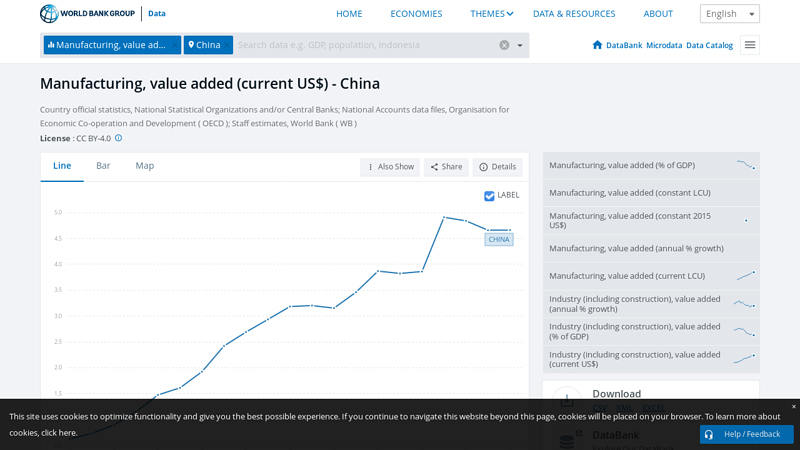Image resolution: width=800 pixels, height=450 pixels.
Task: Expand the search box dropdown arrow
Action: click(520, 45)
